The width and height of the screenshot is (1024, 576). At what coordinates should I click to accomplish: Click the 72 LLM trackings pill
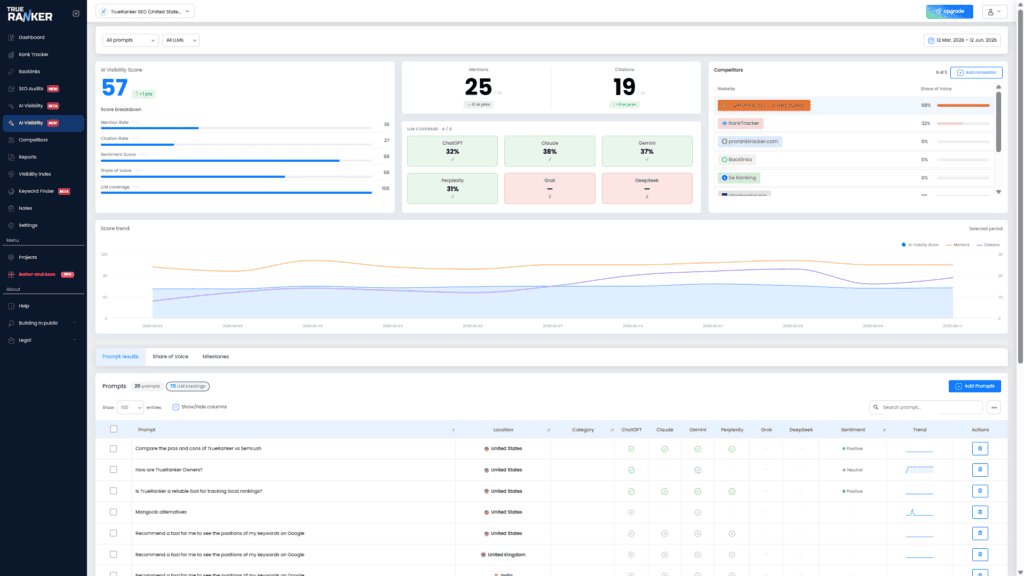(x=187, y=386)
